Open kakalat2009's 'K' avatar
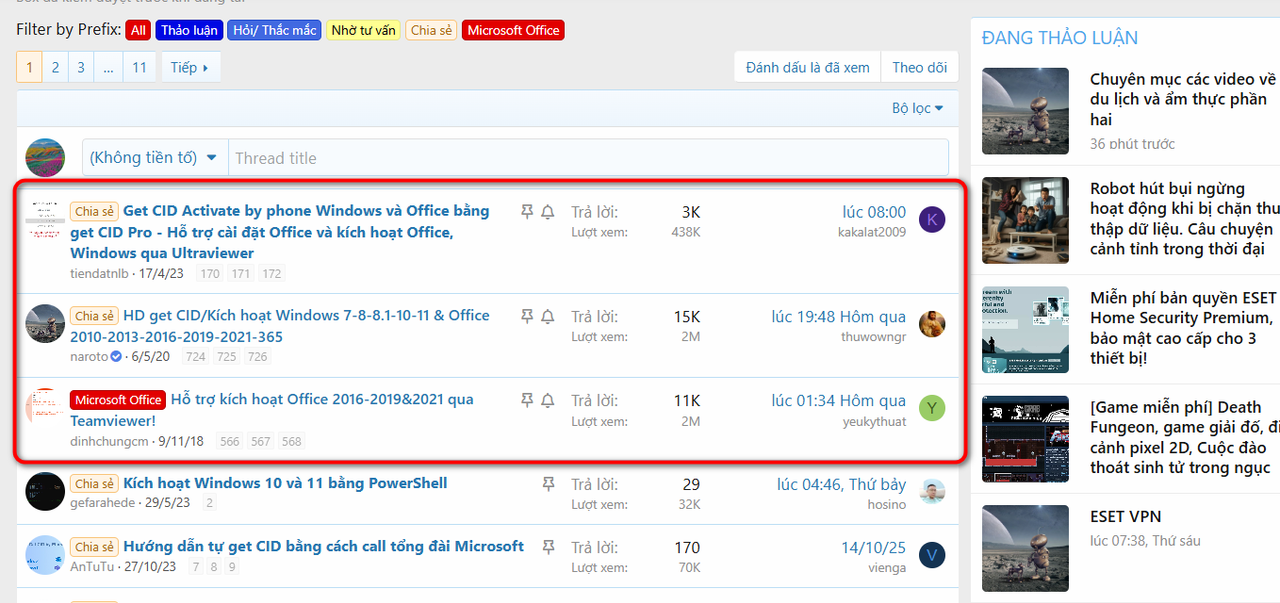Viewport: 1280px width, 603px height. point(932,220)
